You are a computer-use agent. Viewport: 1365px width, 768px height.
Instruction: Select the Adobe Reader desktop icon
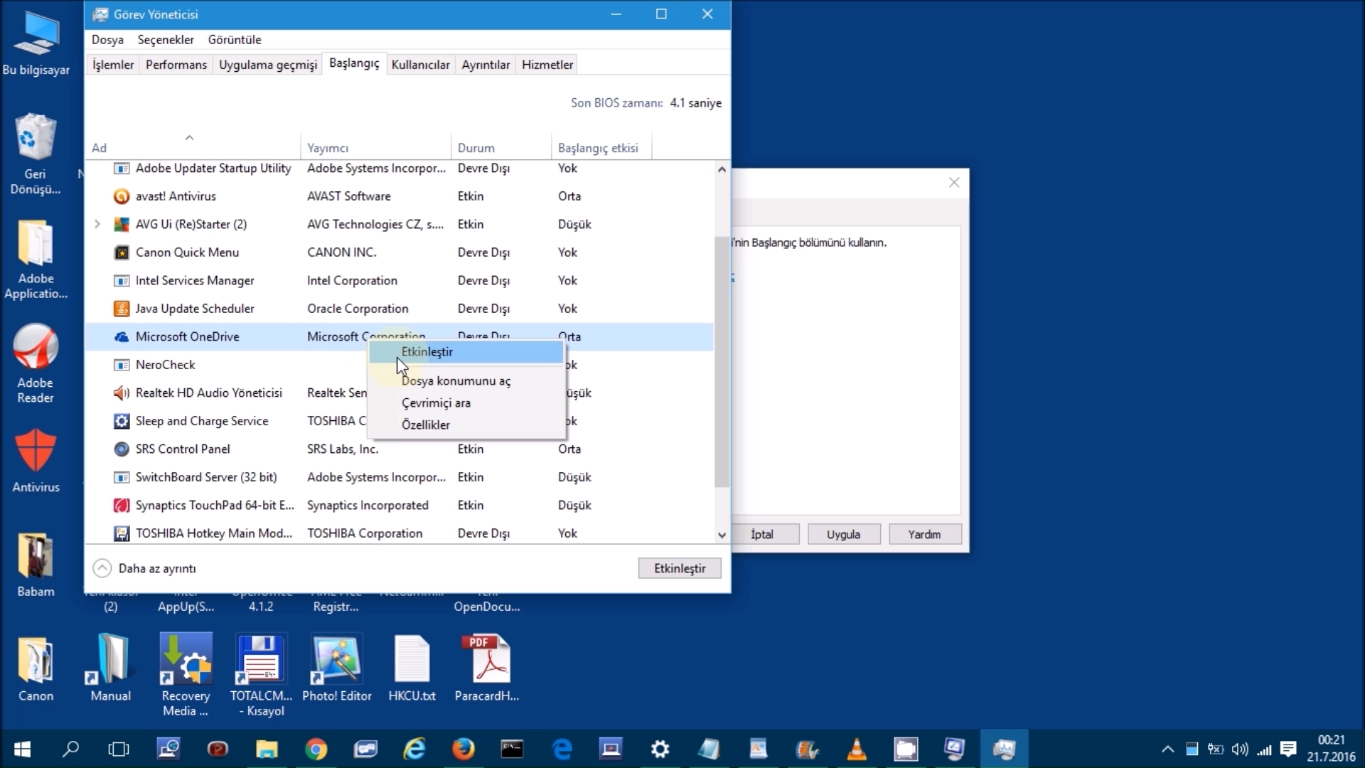coord(36,364)
